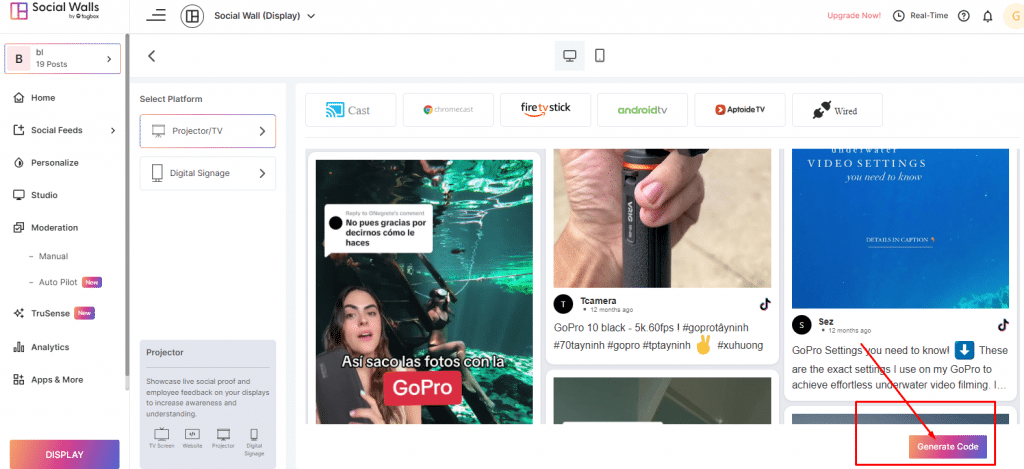Click the Home house icon
This screenshot has width=1024, height=469.
[x=19, y=97]
